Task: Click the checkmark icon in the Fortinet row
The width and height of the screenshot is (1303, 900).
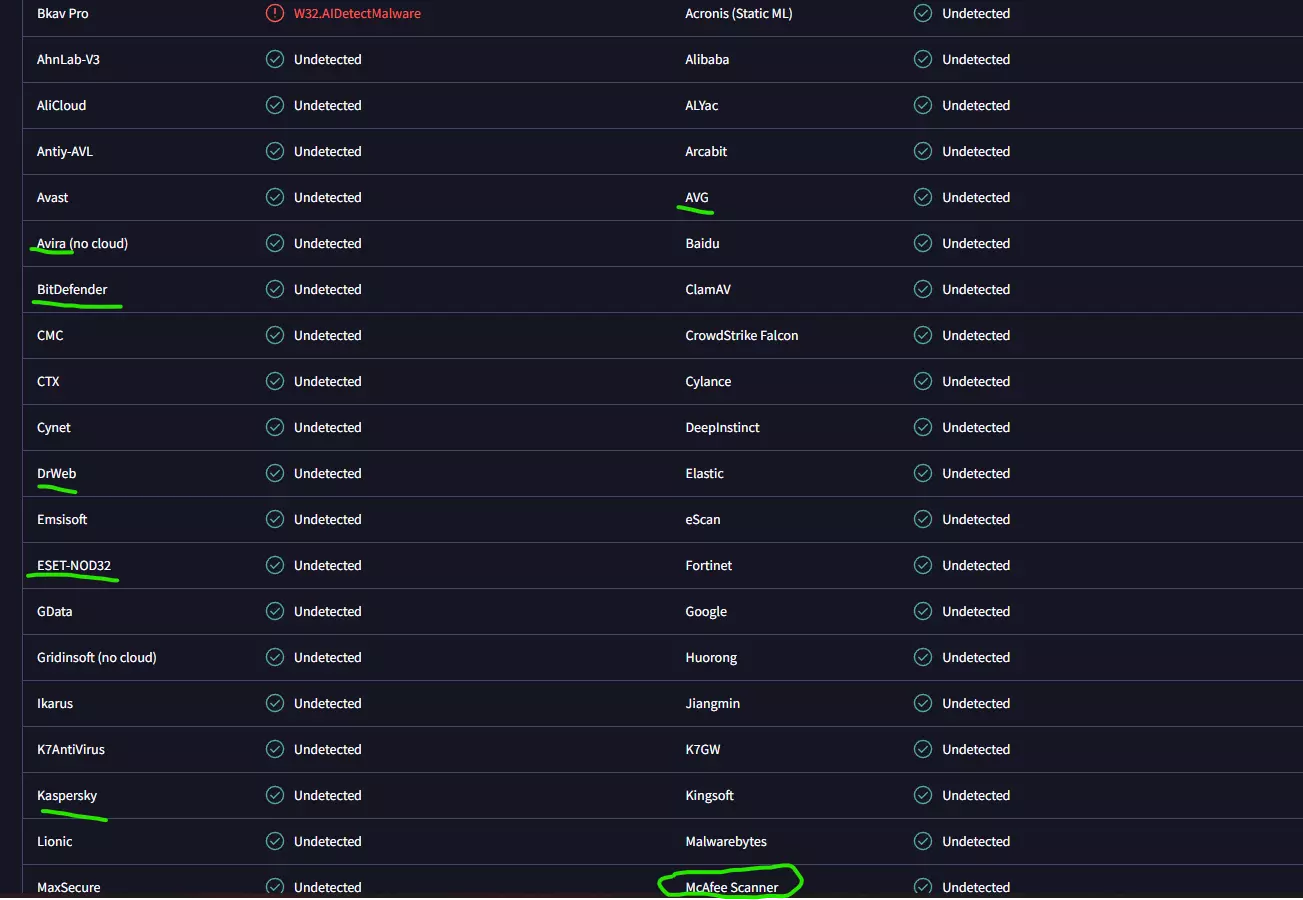Action: pyautogui.click(x=923, y=566)
